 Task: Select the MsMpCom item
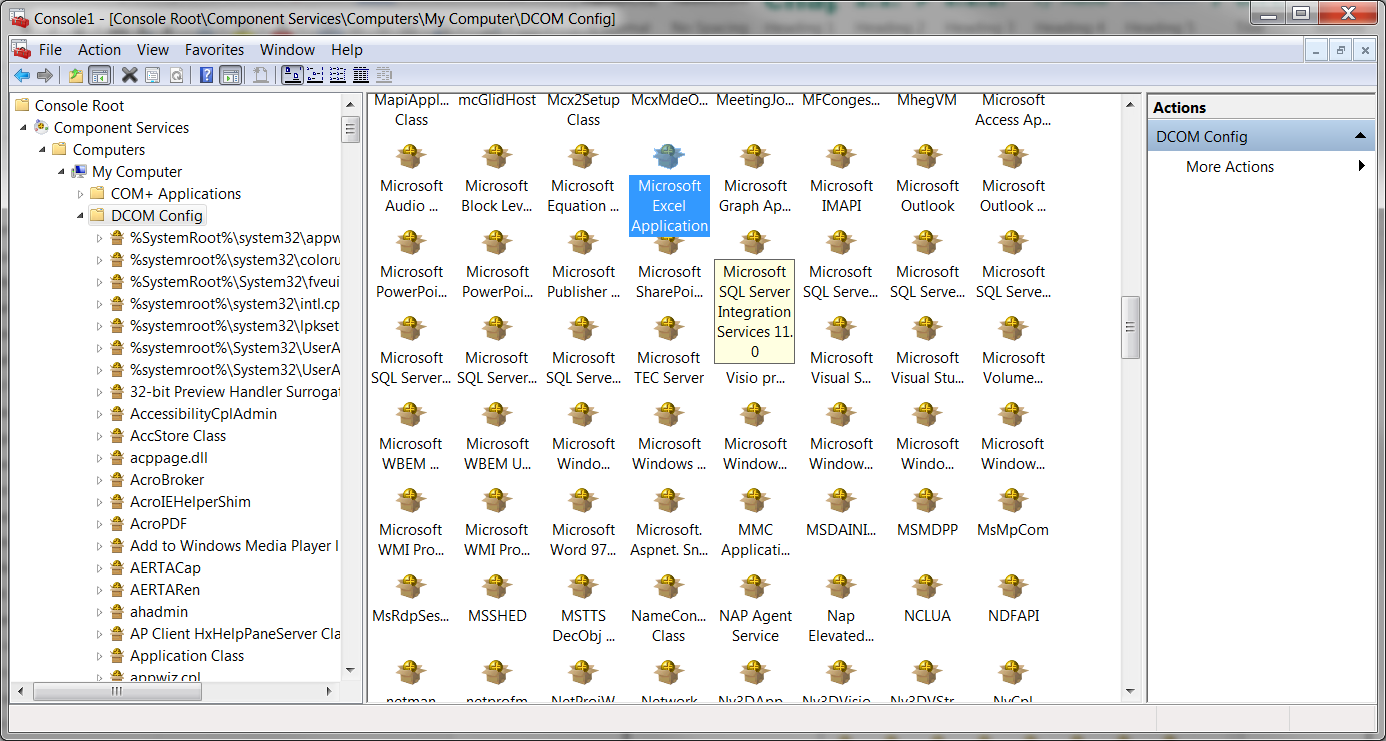click(1013, 512)
